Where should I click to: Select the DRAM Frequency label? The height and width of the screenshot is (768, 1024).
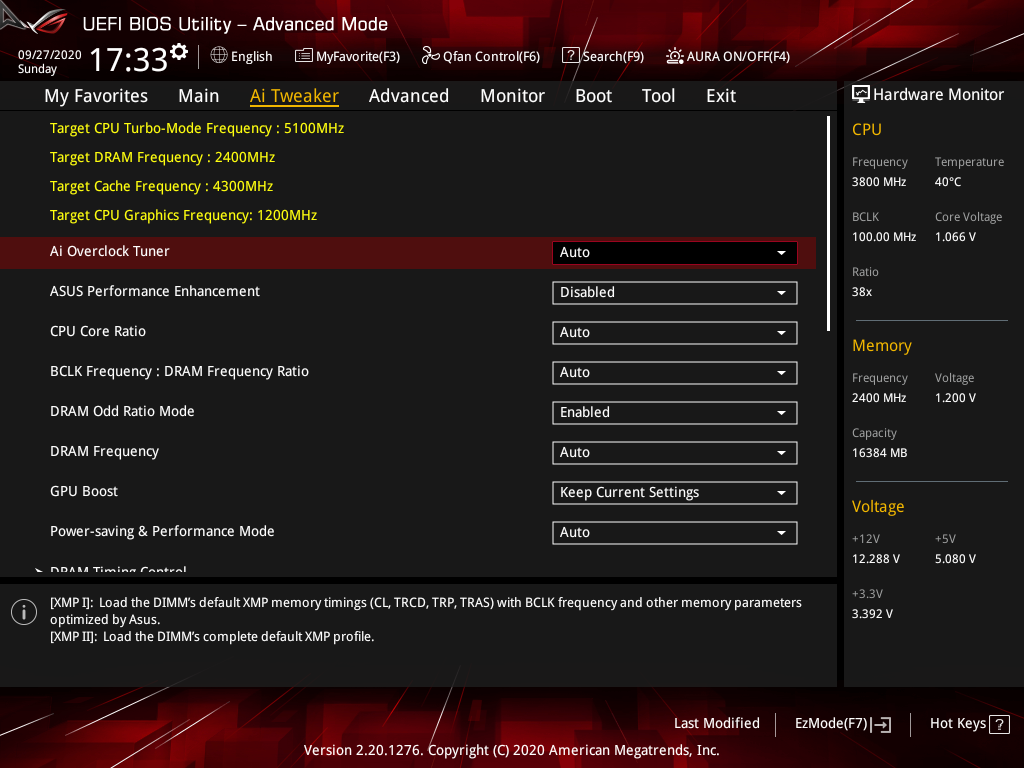coord(104,451)
